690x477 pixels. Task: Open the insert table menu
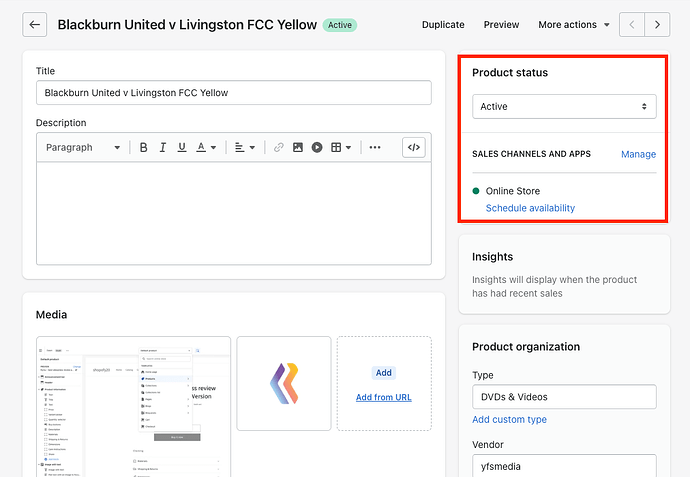click(341, 148)
